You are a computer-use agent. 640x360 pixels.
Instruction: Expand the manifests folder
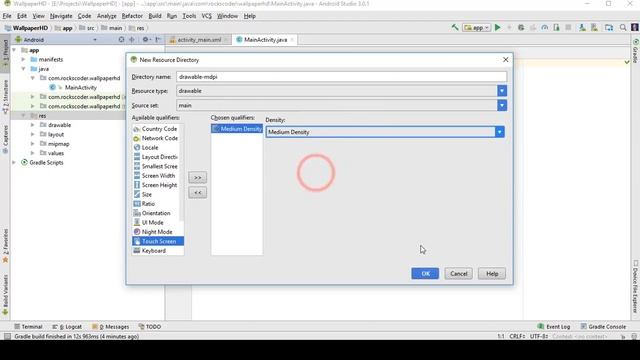pyautogui.click(x=23, y=59)
